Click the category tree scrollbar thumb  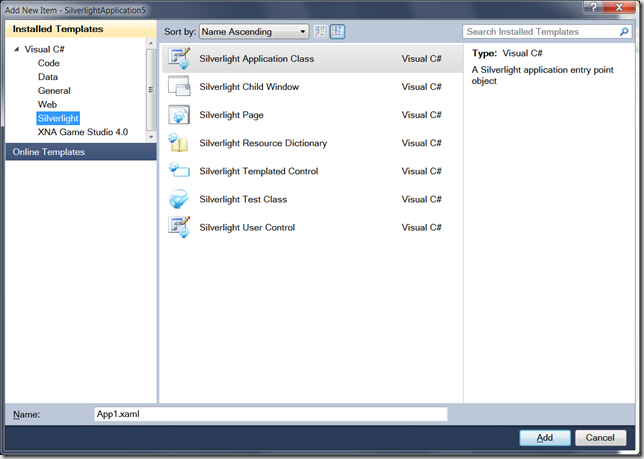(151, 90)
